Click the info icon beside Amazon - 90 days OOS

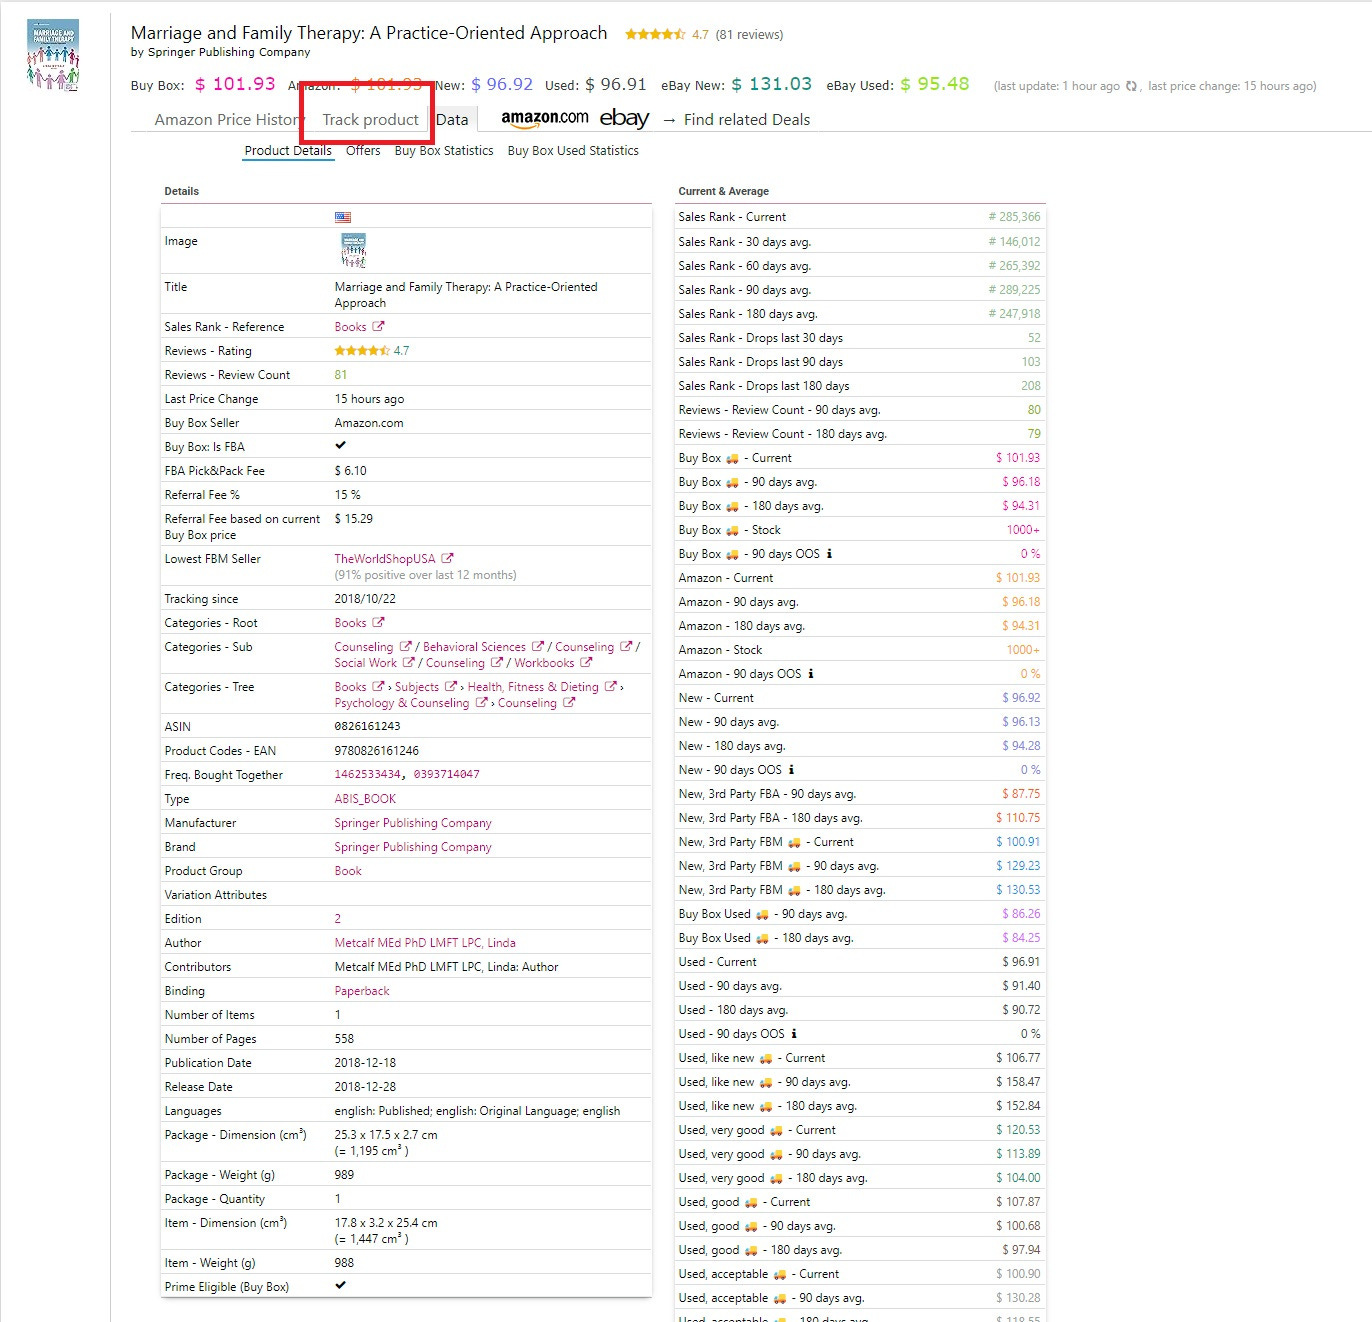(810, 673)
